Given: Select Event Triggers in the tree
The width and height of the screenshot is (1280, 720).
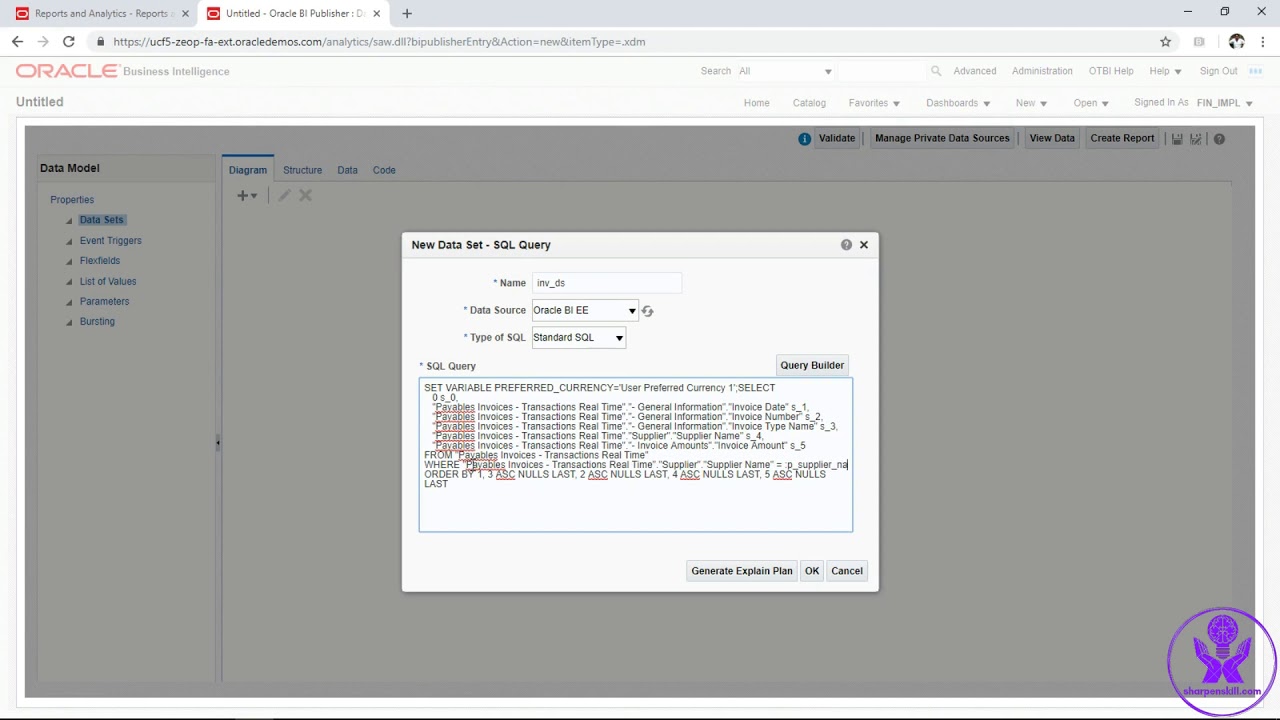Looking at the screenshot, I should pos(110,241).
